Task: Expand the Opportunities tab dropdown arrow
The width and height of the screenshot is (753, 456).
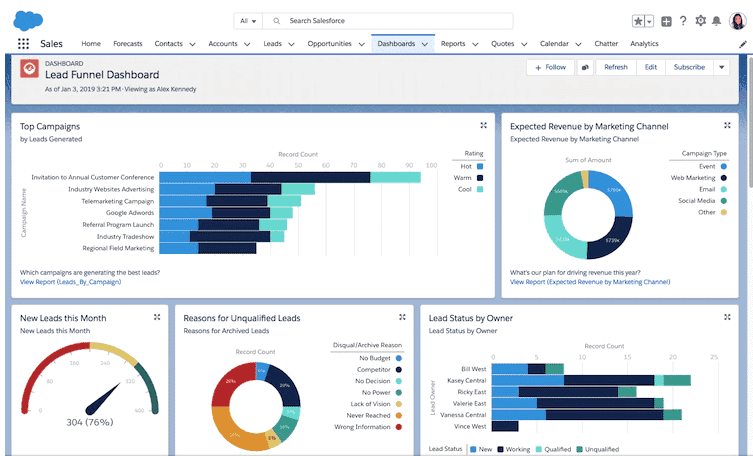Action: pyautogui.click(x=360, y=44)
